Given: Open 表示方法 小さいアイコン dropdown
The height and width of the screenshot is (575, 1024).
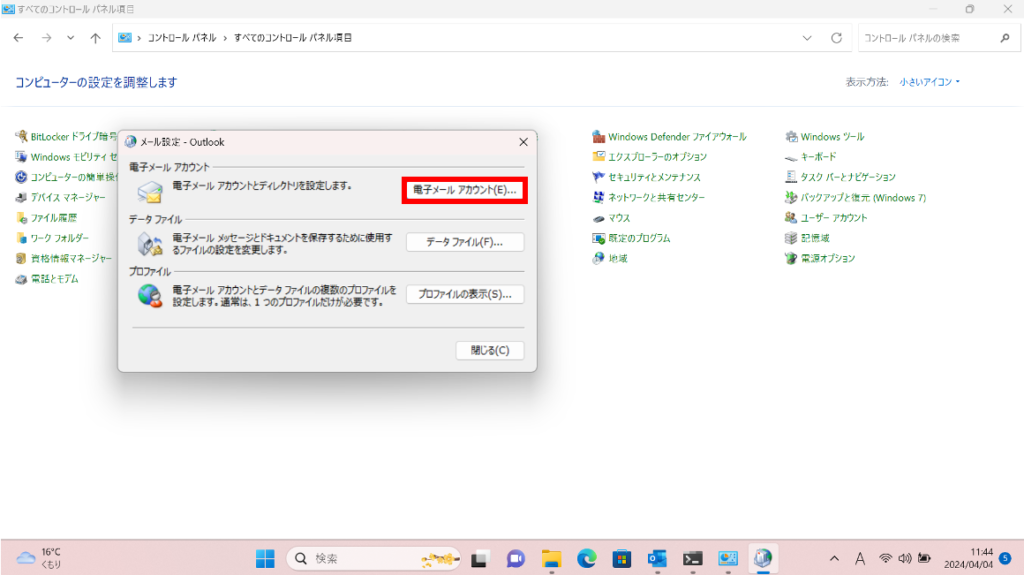Looking at the screenshot, I should coord(929,82).
